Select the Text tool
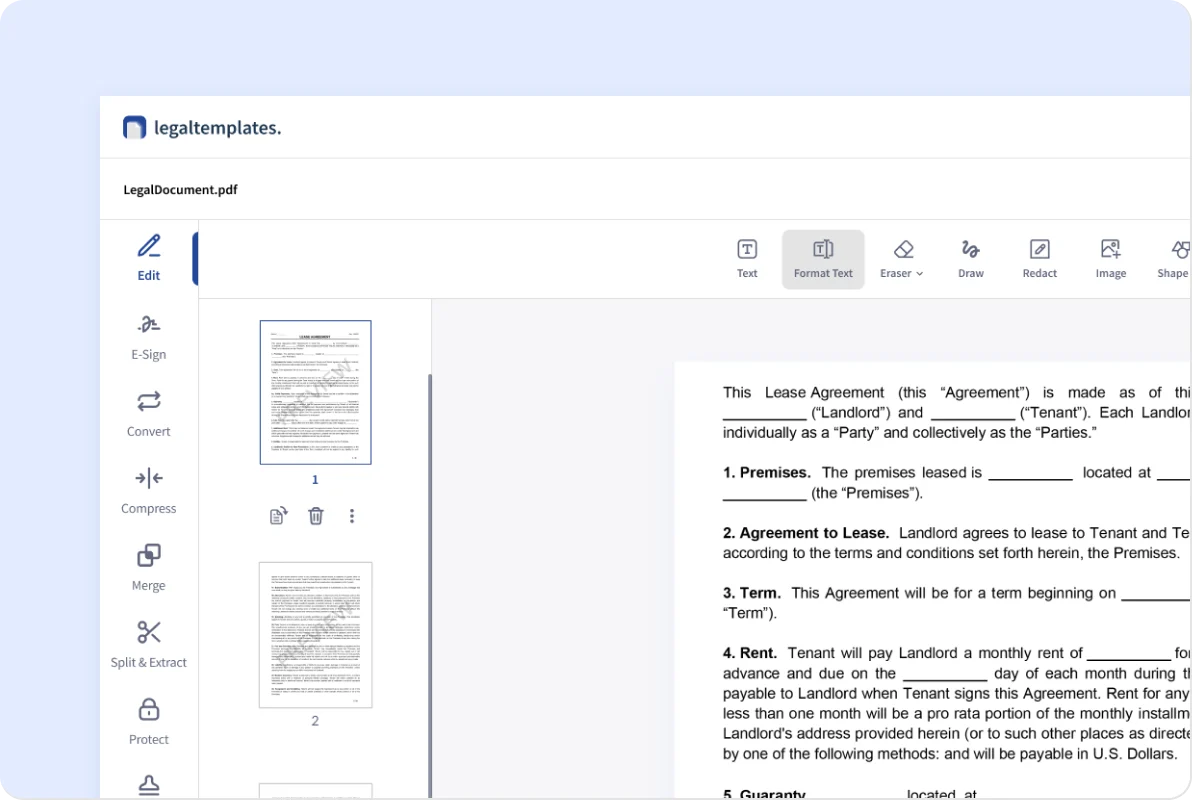This screenshot has width=1192, height=800. point(747,258)
